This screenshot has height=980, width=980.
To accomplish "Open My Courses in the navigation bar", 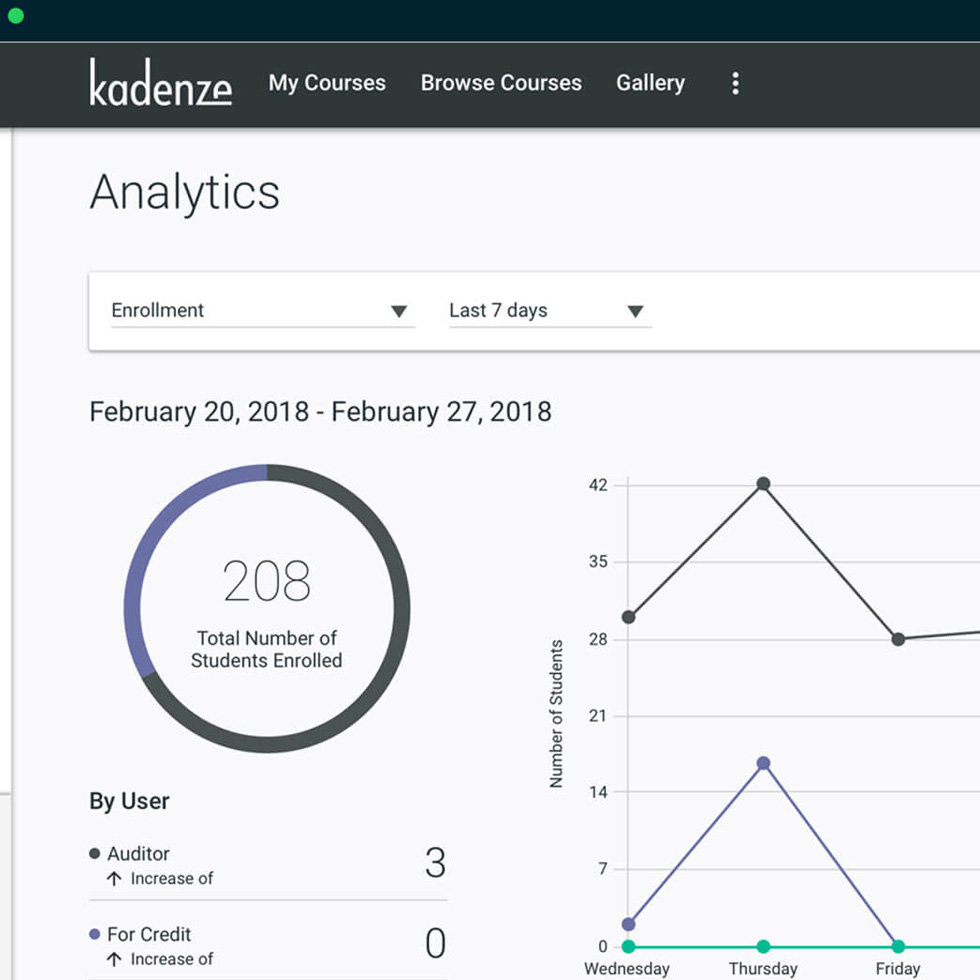I will click(327, 83).
